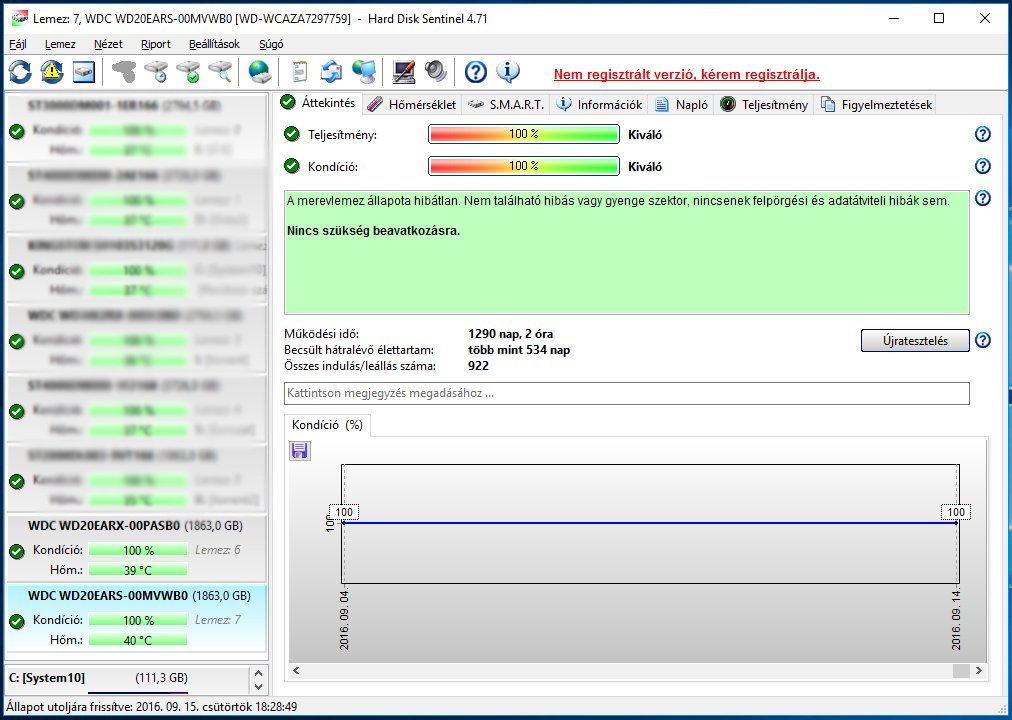Click the 1290 nap, 2 óra value
The height and width of the screenshot is (720, 1012).
click(511, 334)
